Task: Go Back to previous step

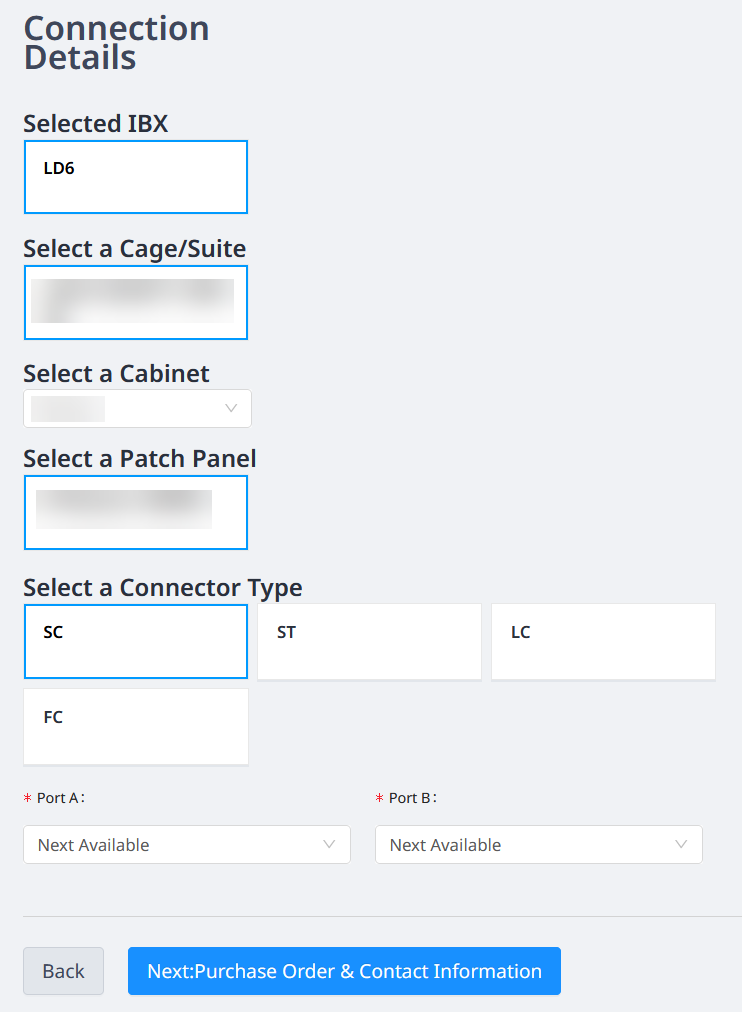Action: (x=63, y=971)
